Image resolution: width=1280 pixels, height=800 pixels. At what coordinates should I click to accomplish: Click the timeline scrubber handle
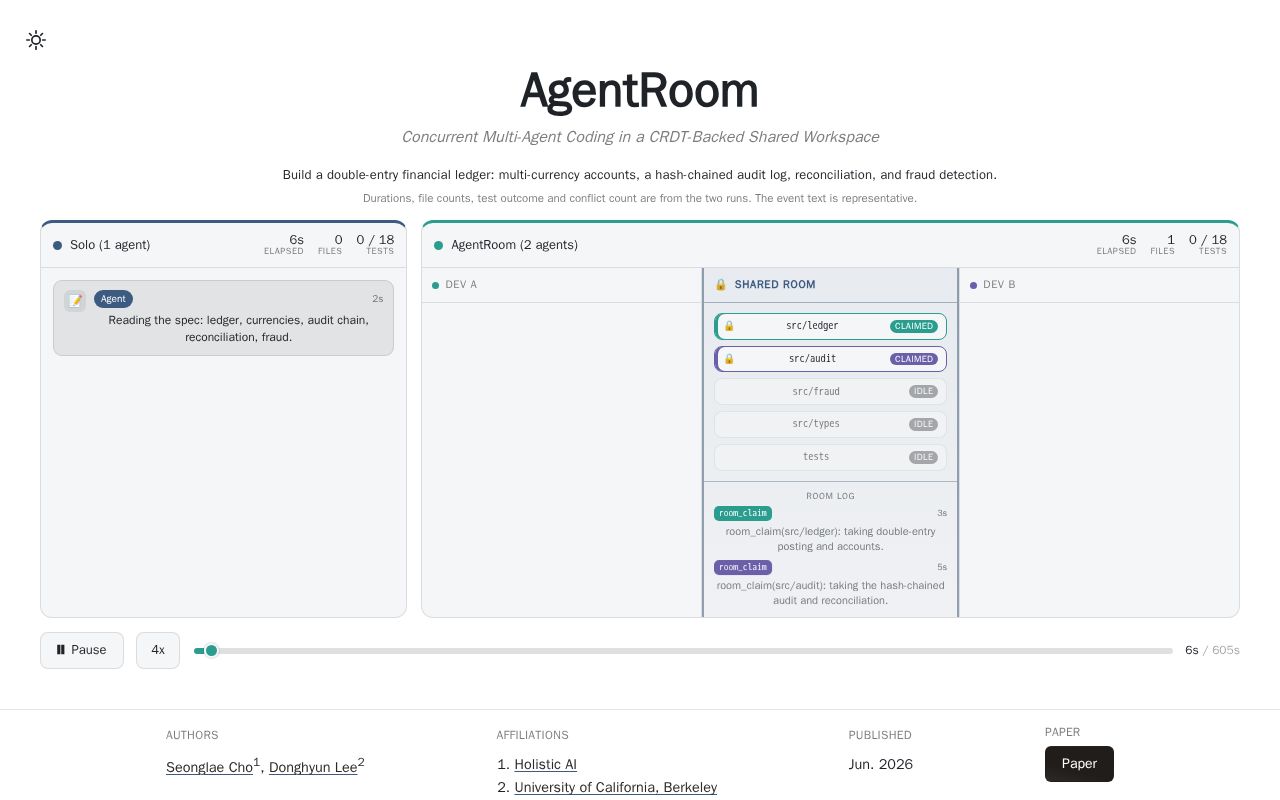point(211,651)
